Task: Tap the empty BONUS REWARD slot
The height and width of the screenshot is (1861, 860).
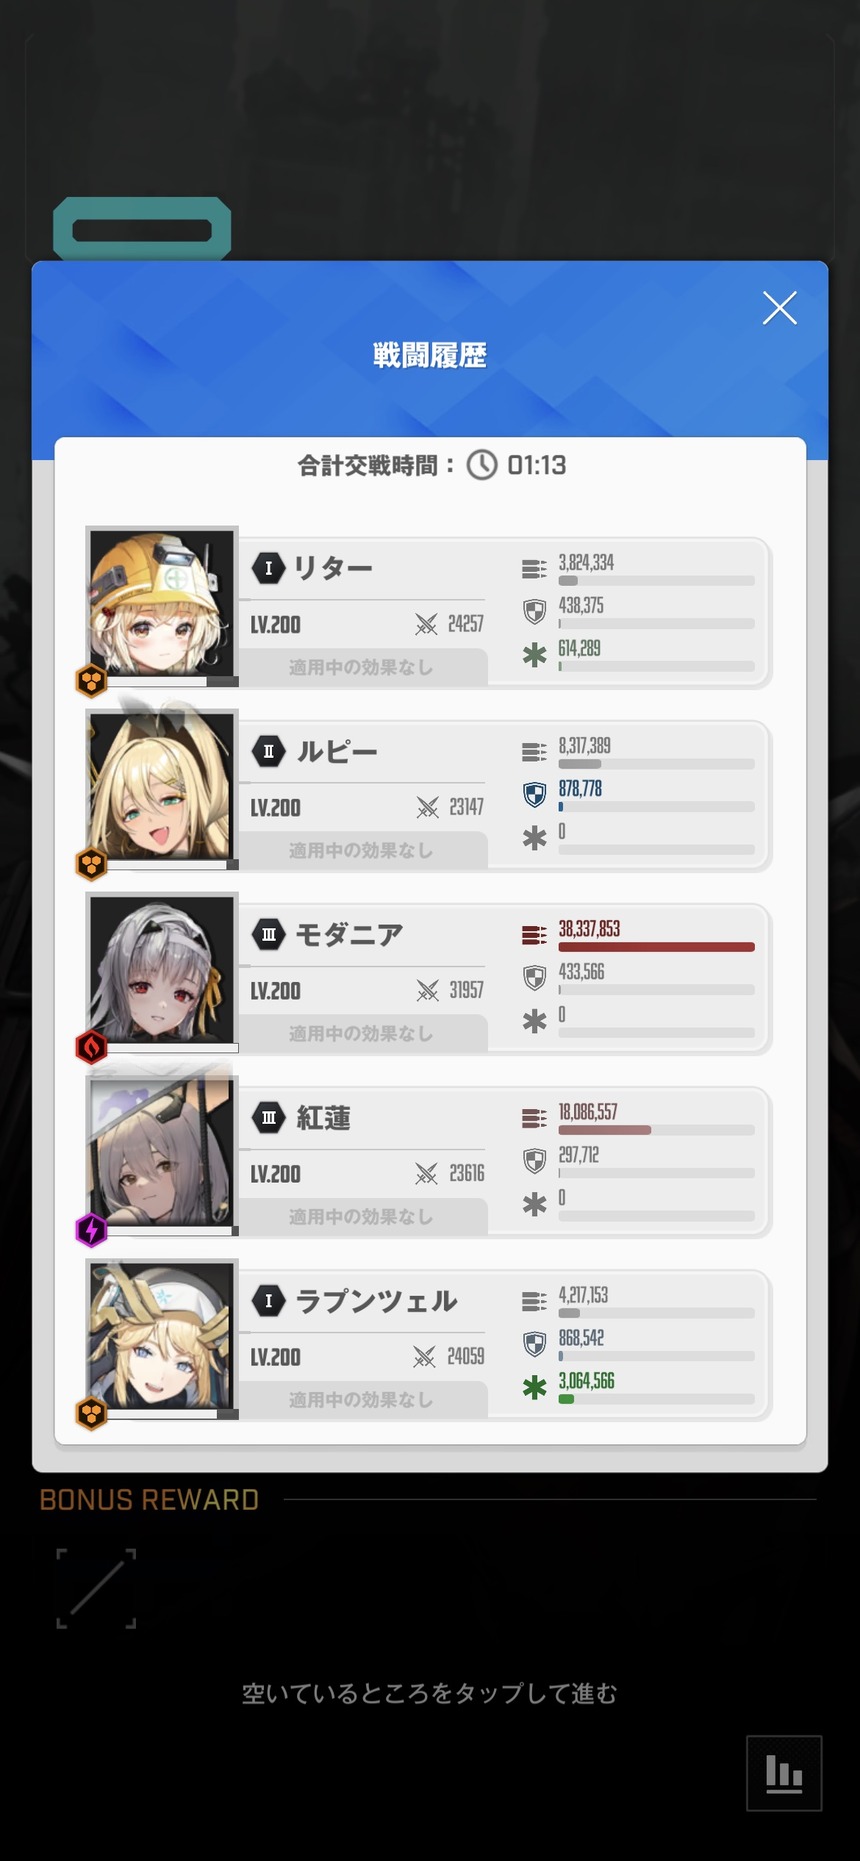Action: pos(96,1588)
